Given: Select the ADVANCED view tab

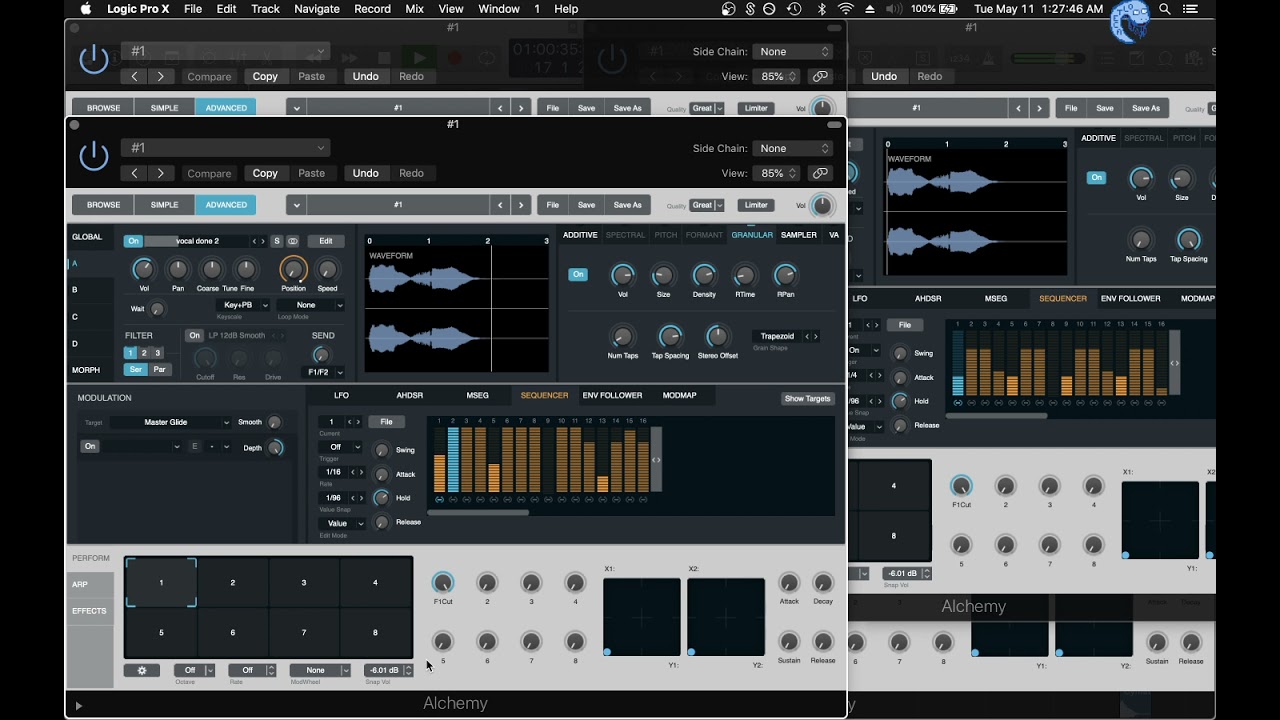Looking at the screenshot, I should 226,205.
